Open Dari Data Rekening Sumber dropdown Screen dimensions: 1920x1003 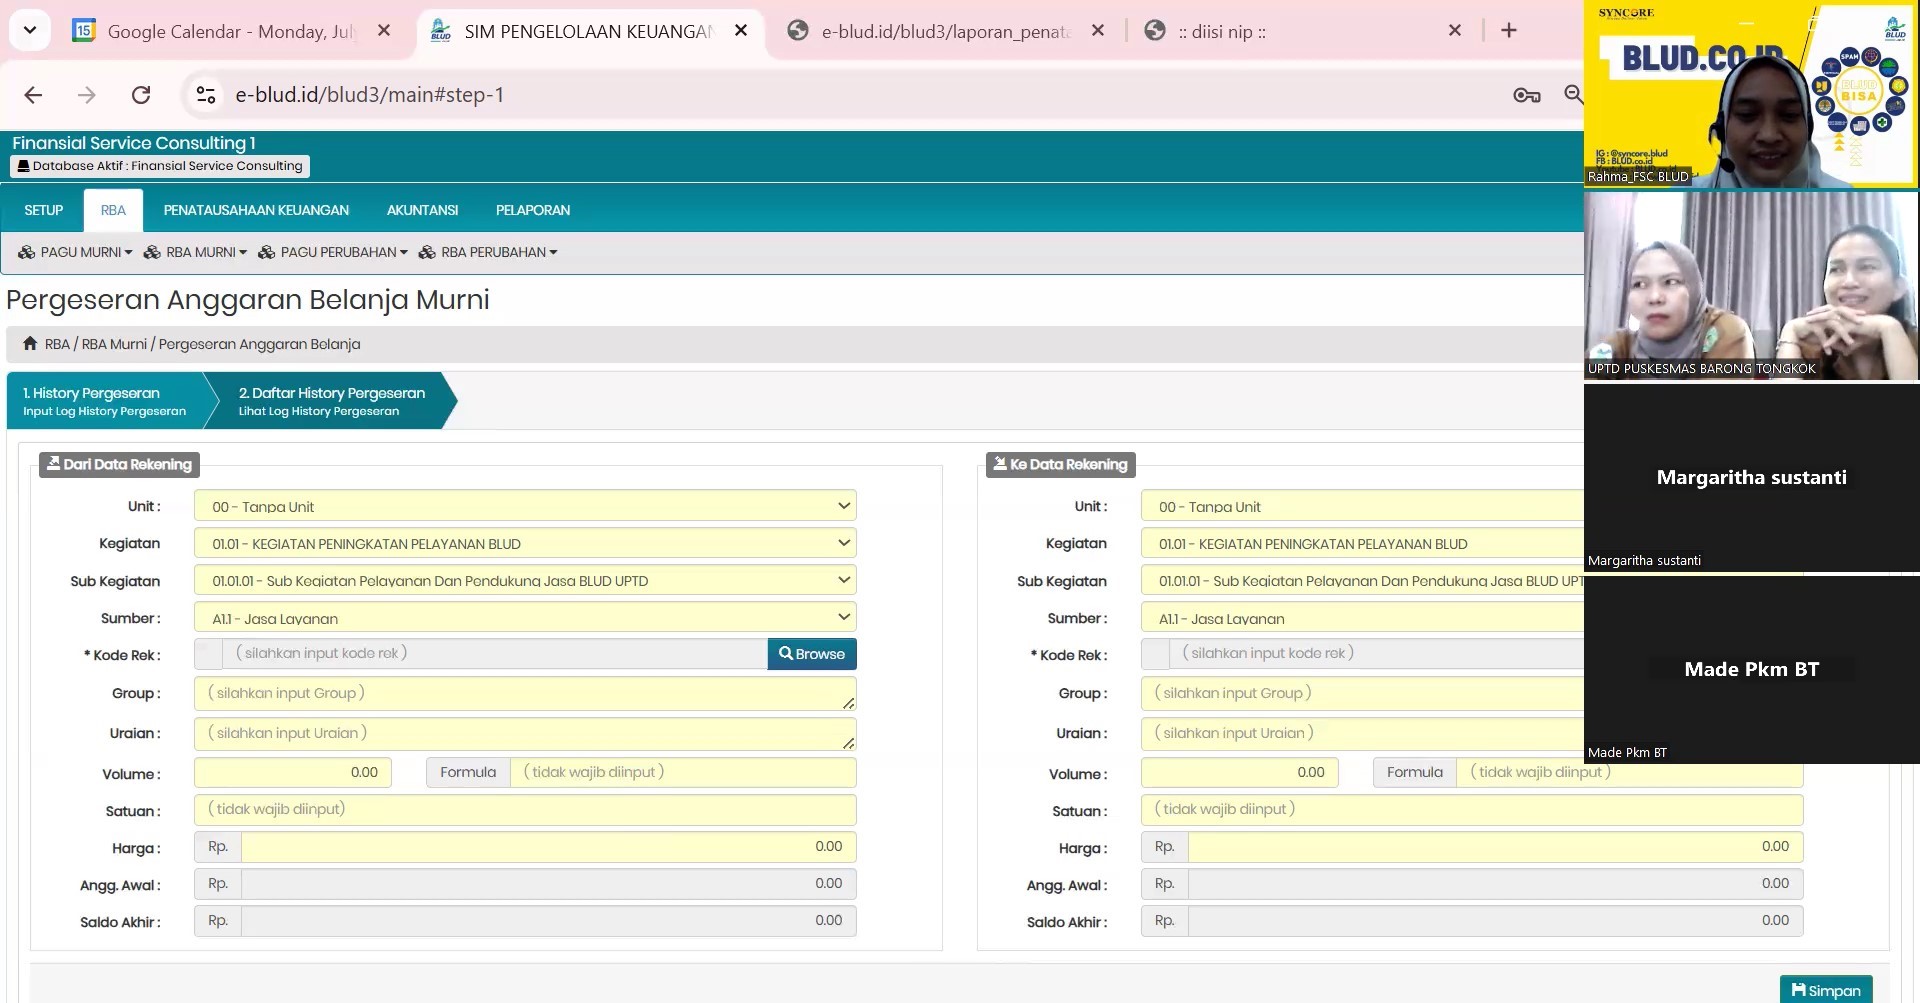click(525, 618)
